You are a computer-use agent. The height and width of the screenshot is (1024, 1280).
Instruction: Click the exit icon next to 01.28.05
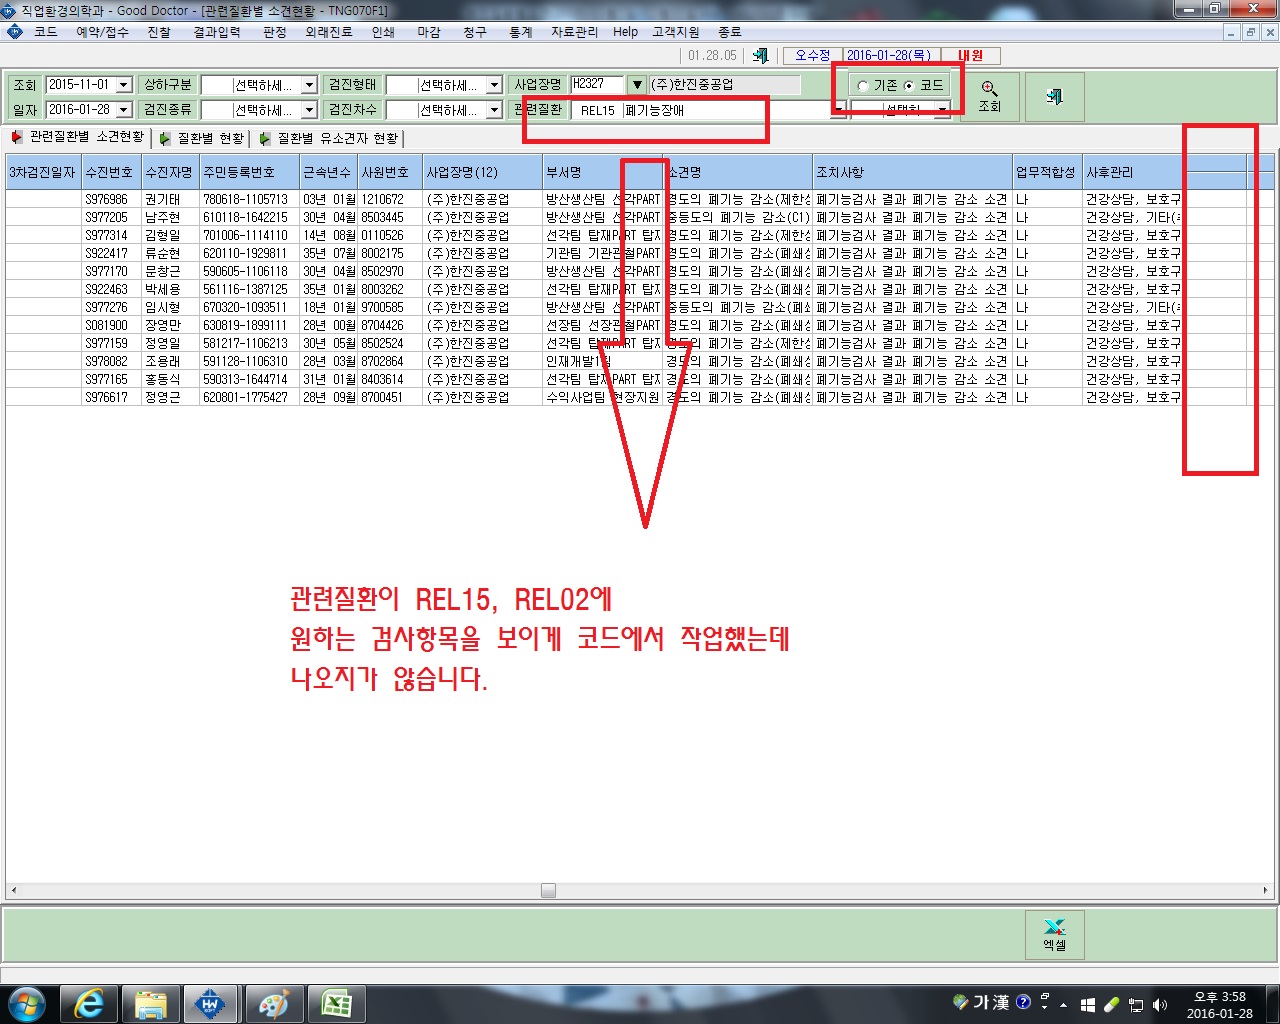coord(761,56)
